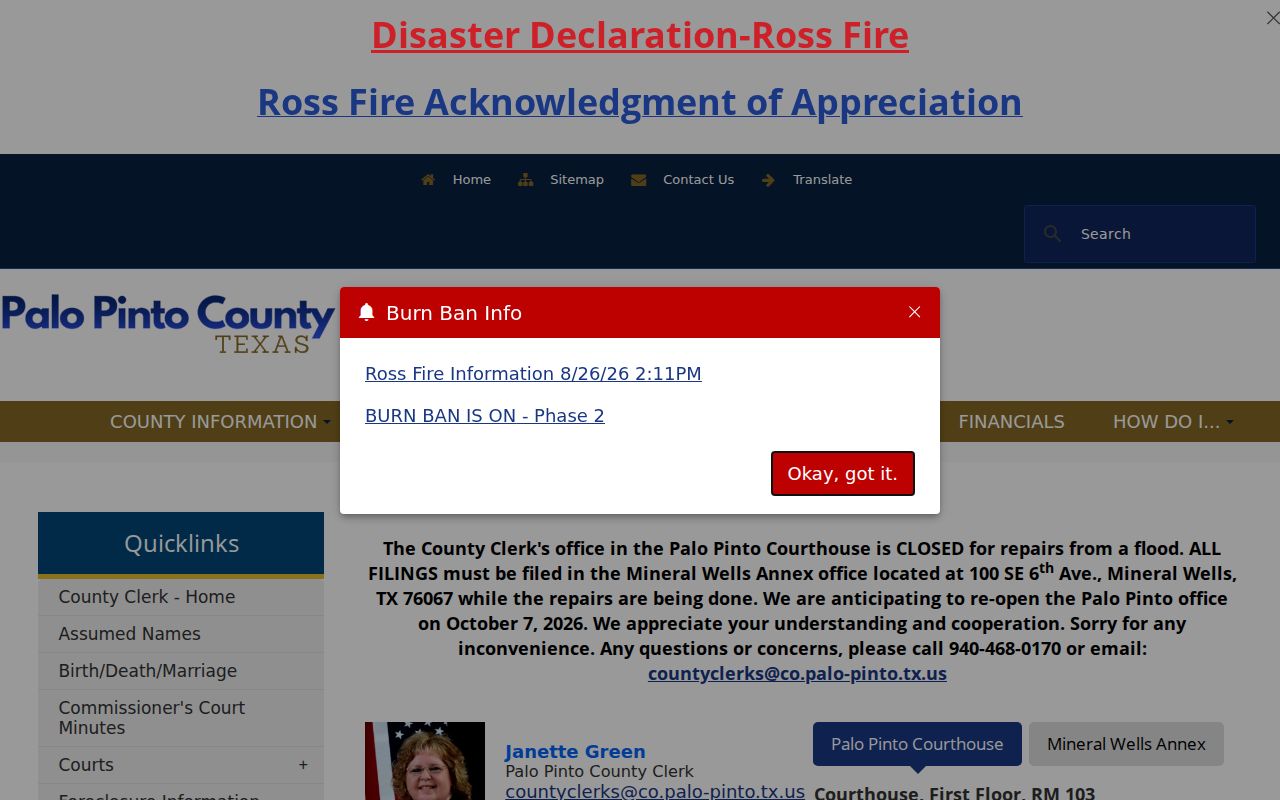Click the Home link in top bar
The width and height of the screenshot is (1280, 800).
pyautogui.click(x=471, y=180)
